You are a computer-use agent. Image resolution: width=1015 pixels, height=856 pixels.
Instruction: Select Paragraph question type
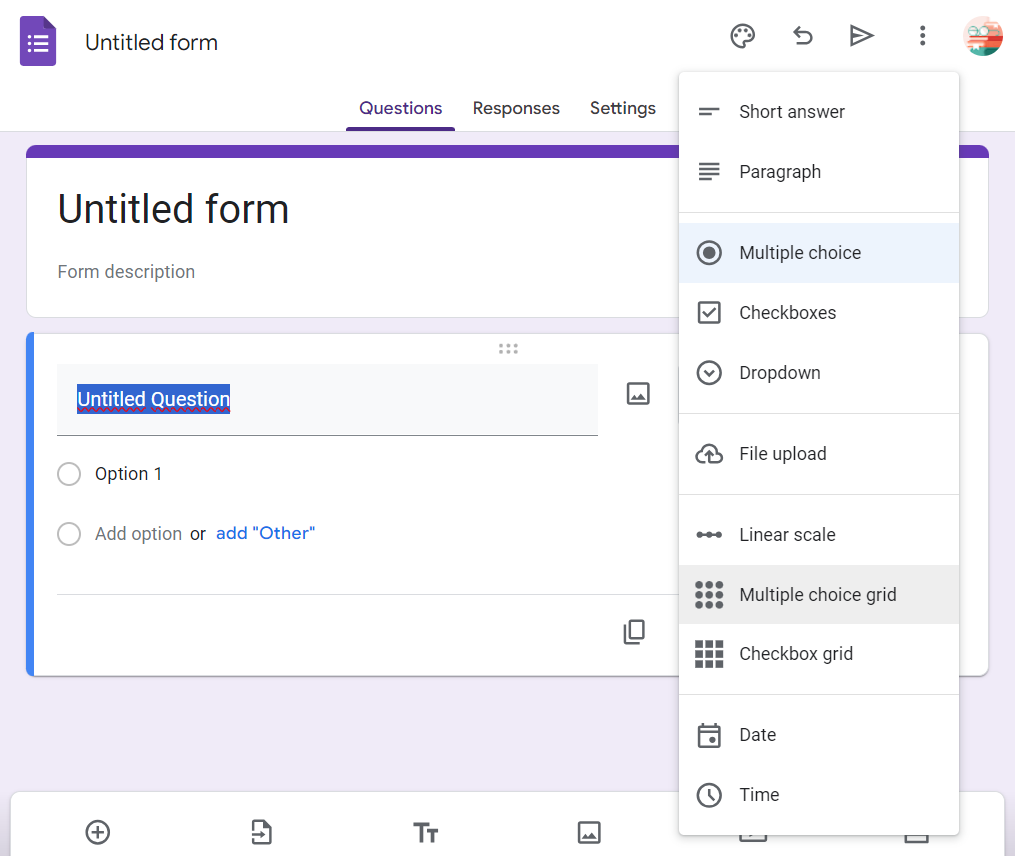click(x=819, y=172)
